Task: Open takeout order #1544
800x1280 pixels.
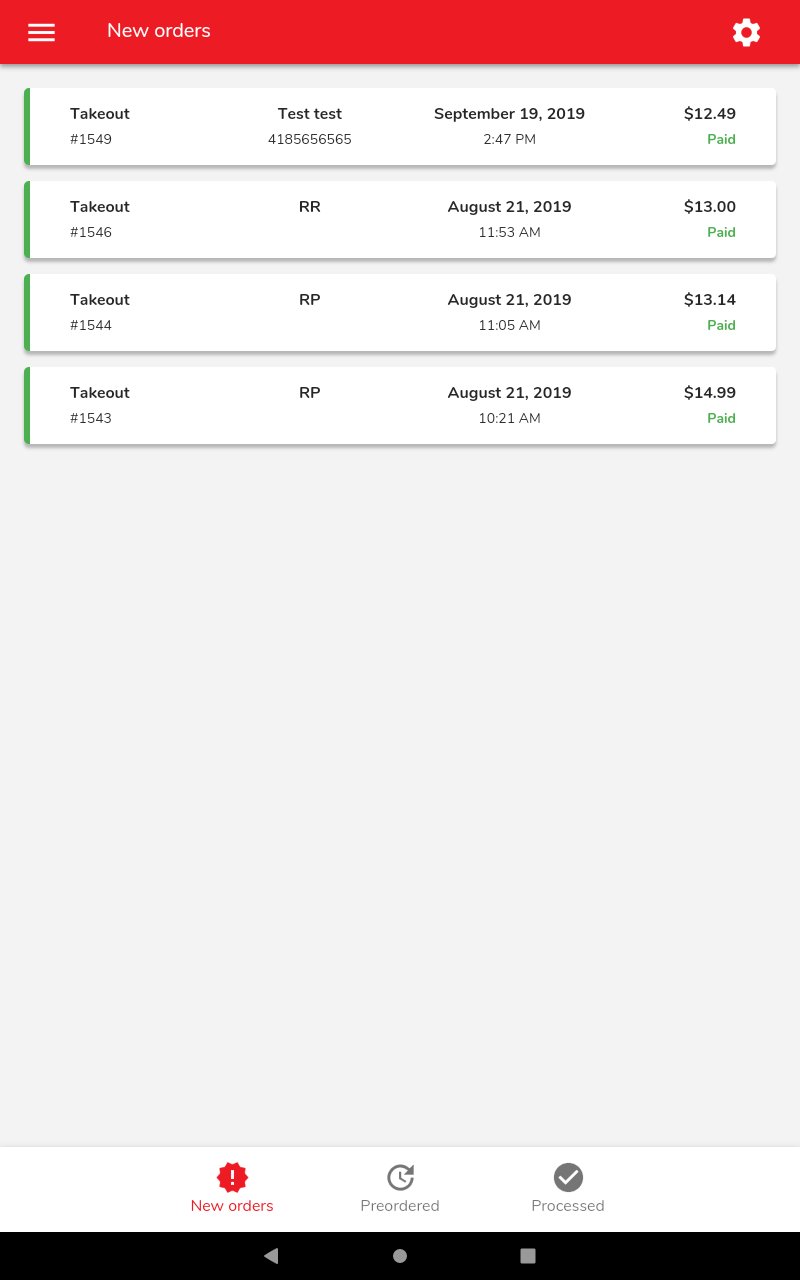Action: click(x=400, y=313)
